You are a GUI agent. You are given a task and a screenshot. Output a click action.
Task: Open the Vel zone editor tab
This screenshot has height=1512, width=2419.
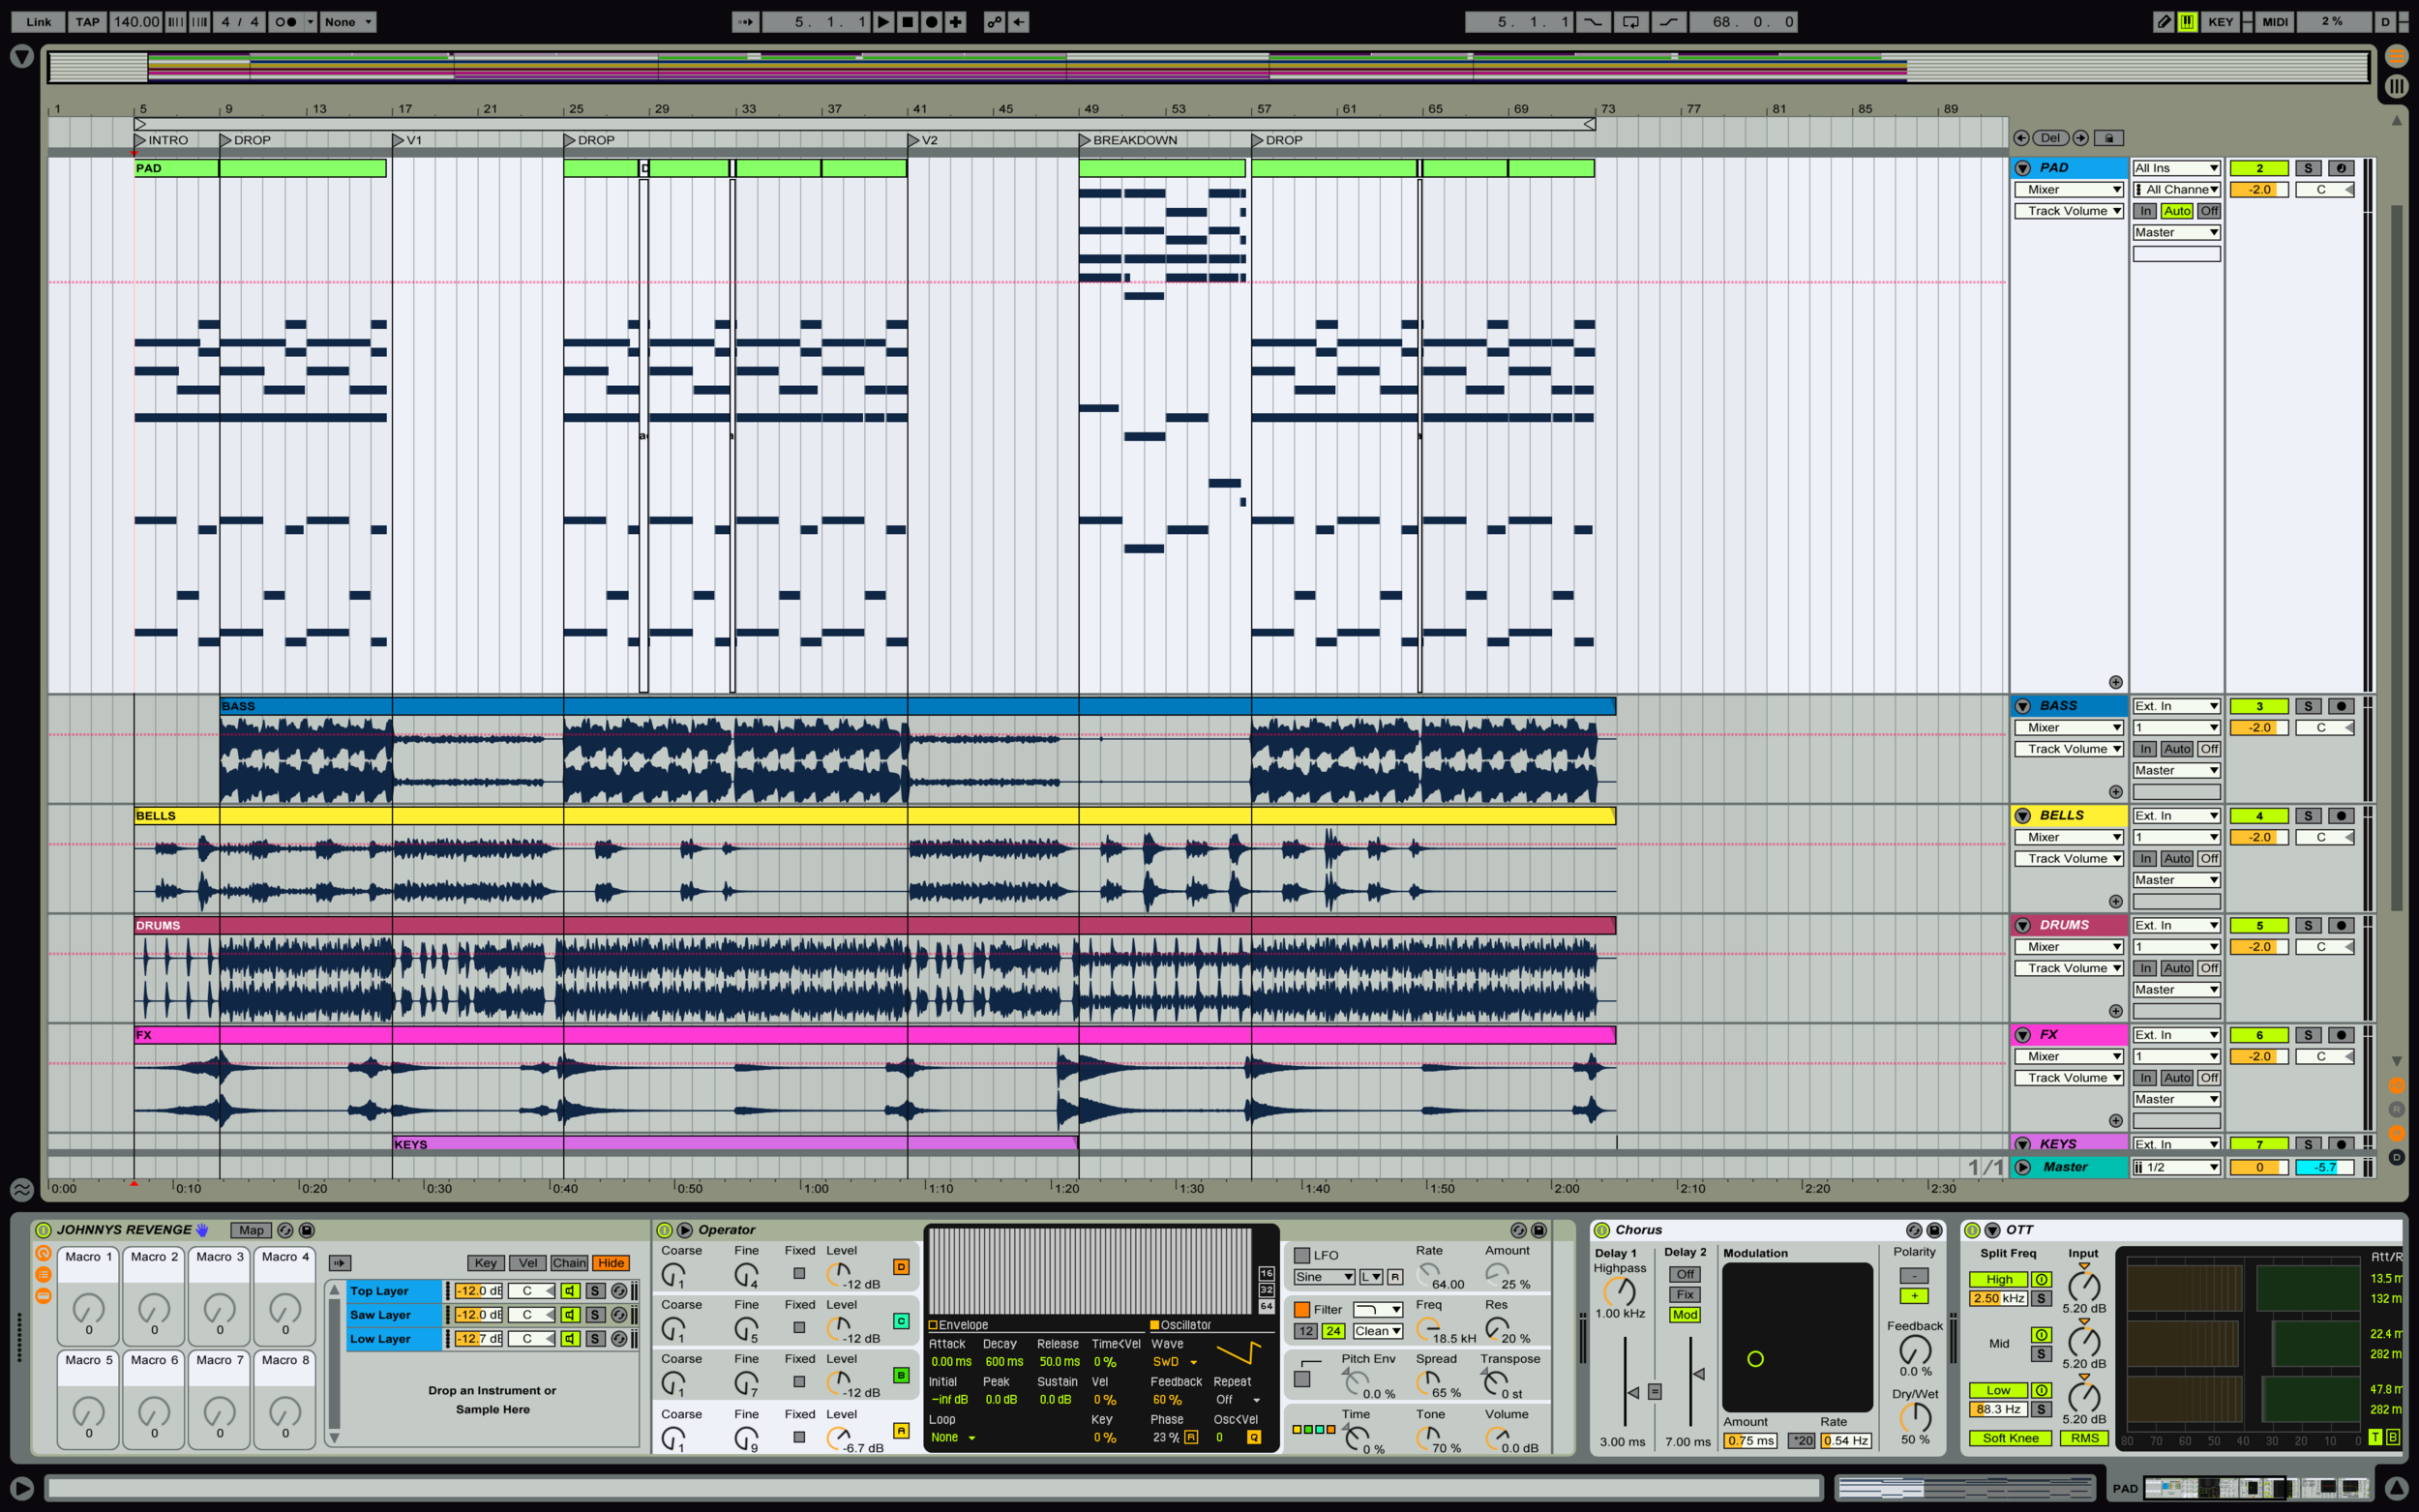(x=528, y=1263)
